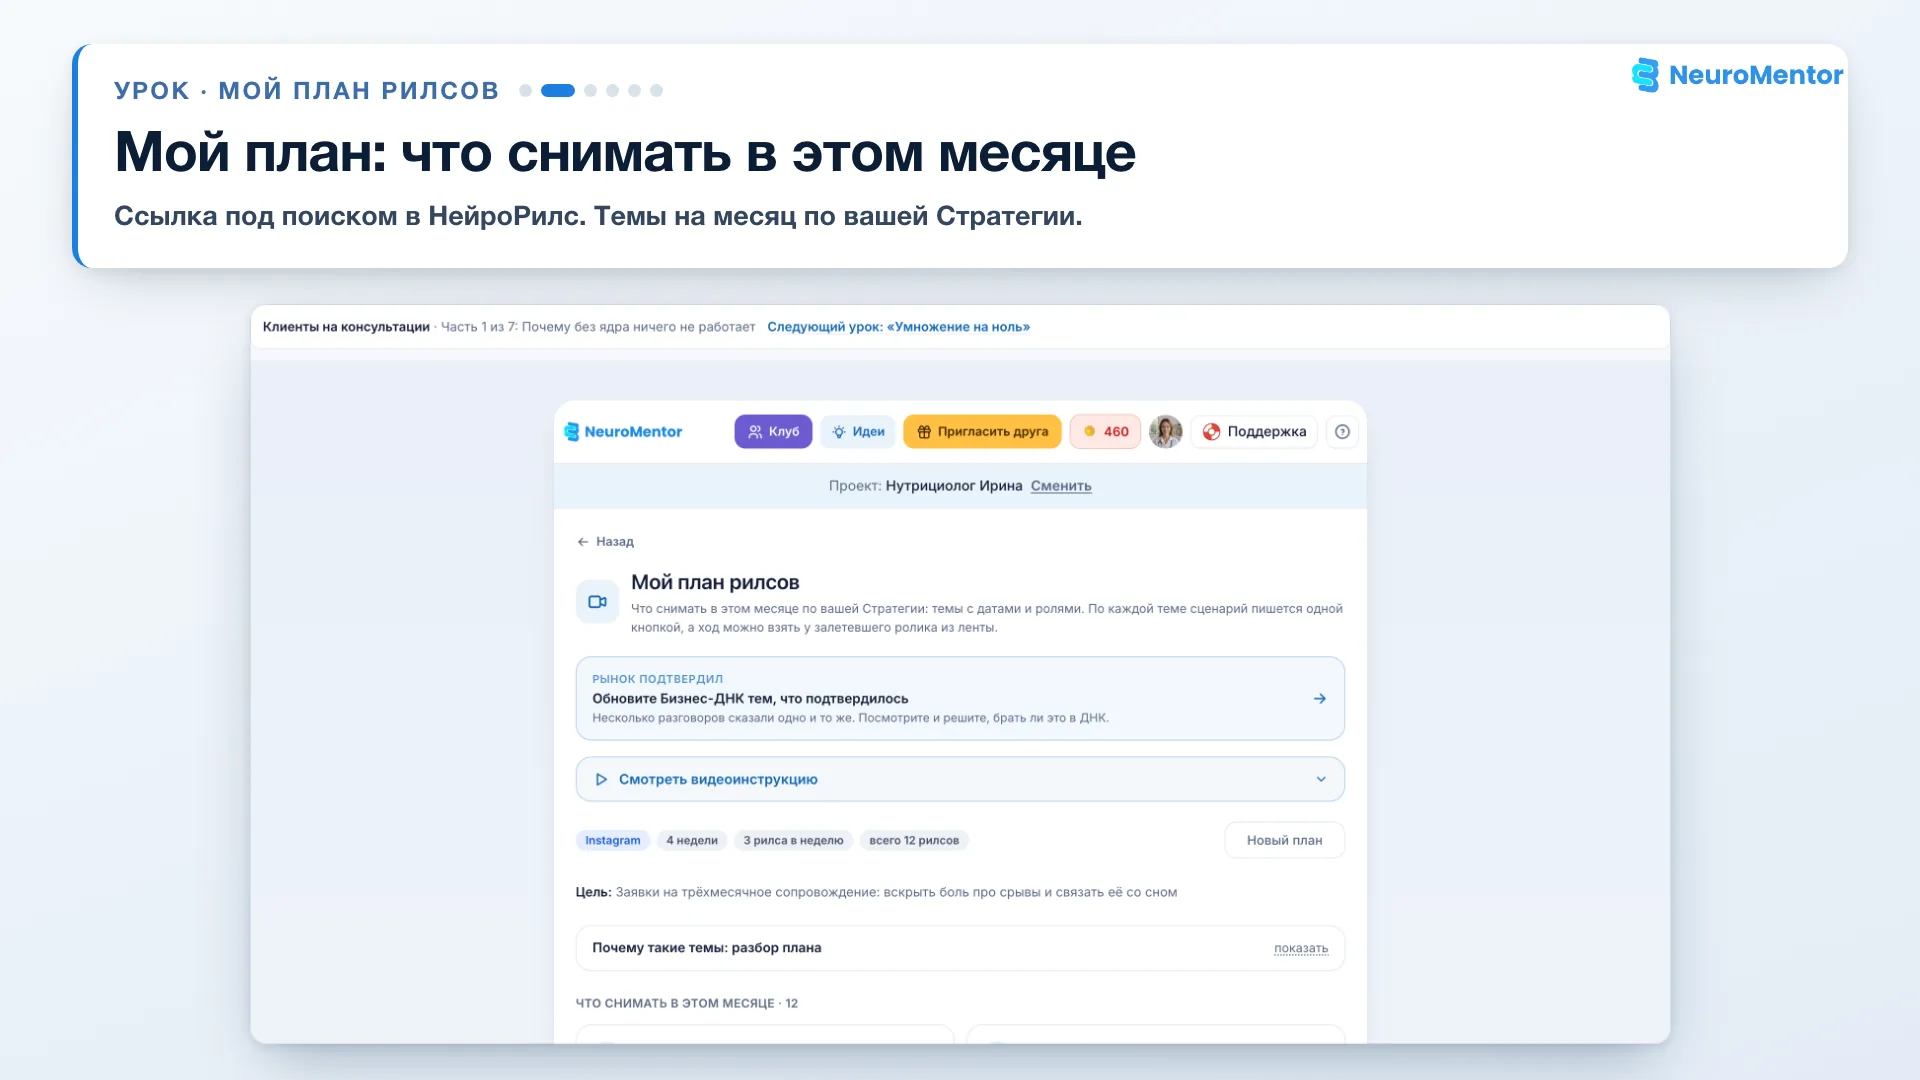Click the ЧТО СНИМАТЬ В ЭТОМ МЕСЯЦЕ · 12 heading
1920x1080 pixels.
tap(686, 1004)
